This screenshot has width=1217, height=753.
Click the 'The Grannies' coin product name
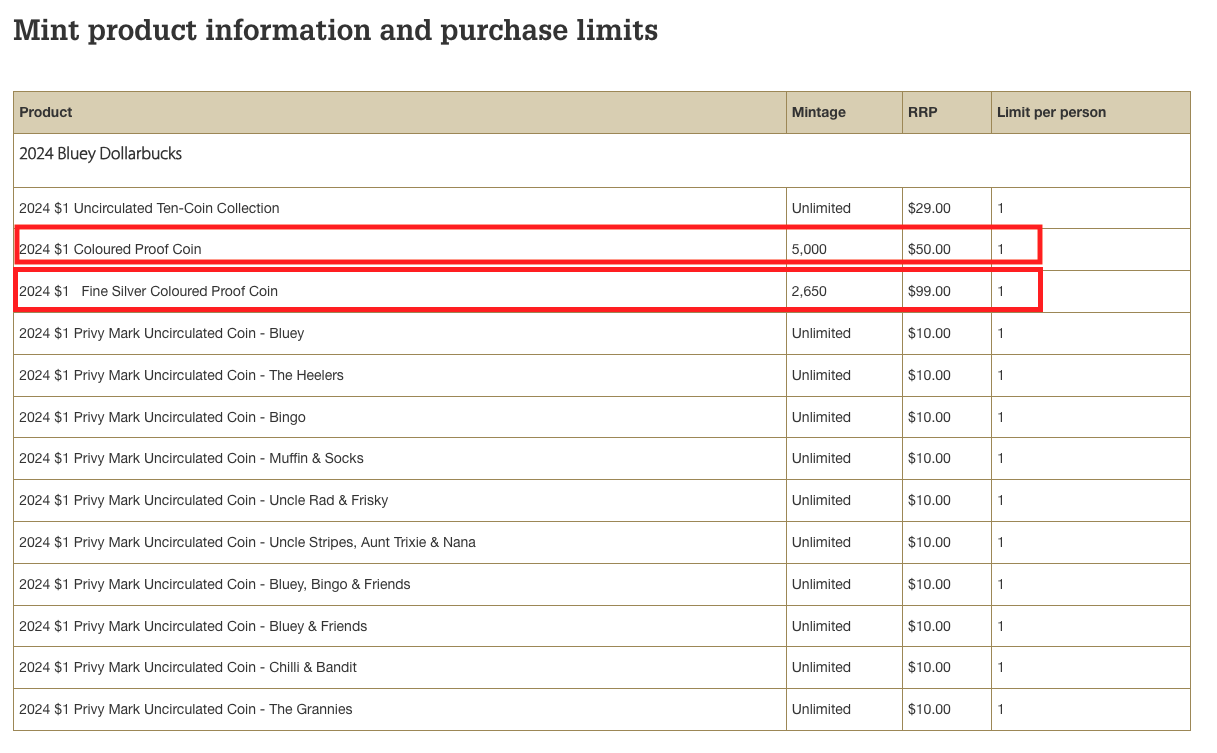point(185,709)
